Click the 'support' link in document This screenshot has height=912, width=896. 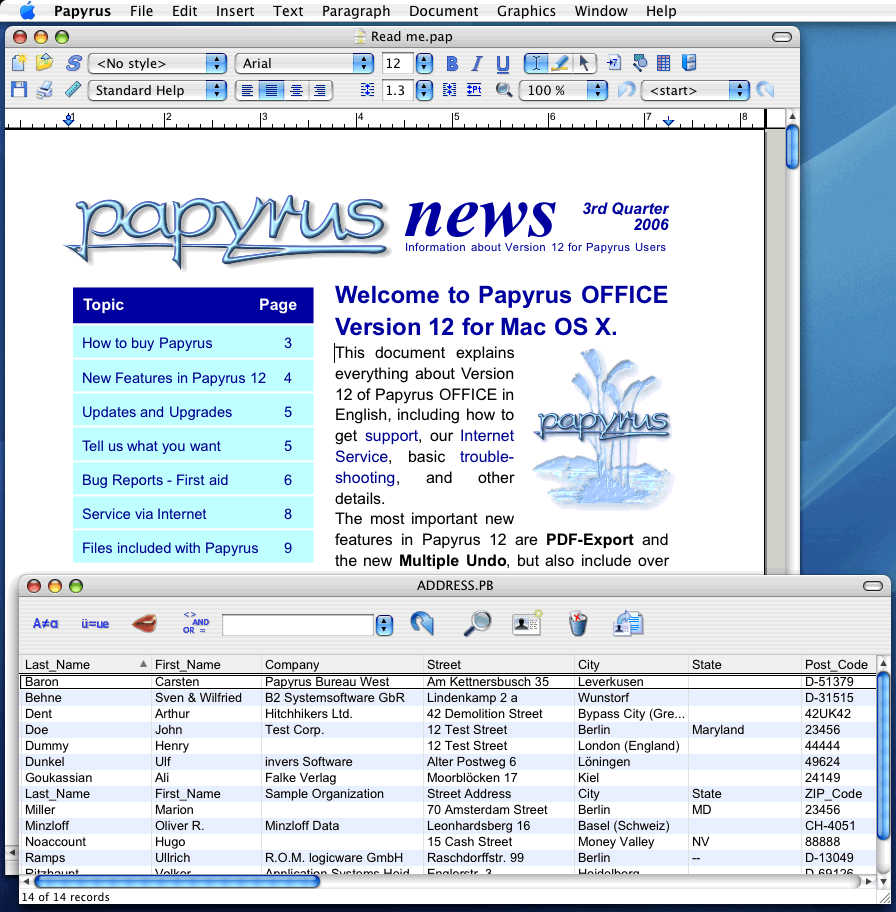[x=391, y=436]
